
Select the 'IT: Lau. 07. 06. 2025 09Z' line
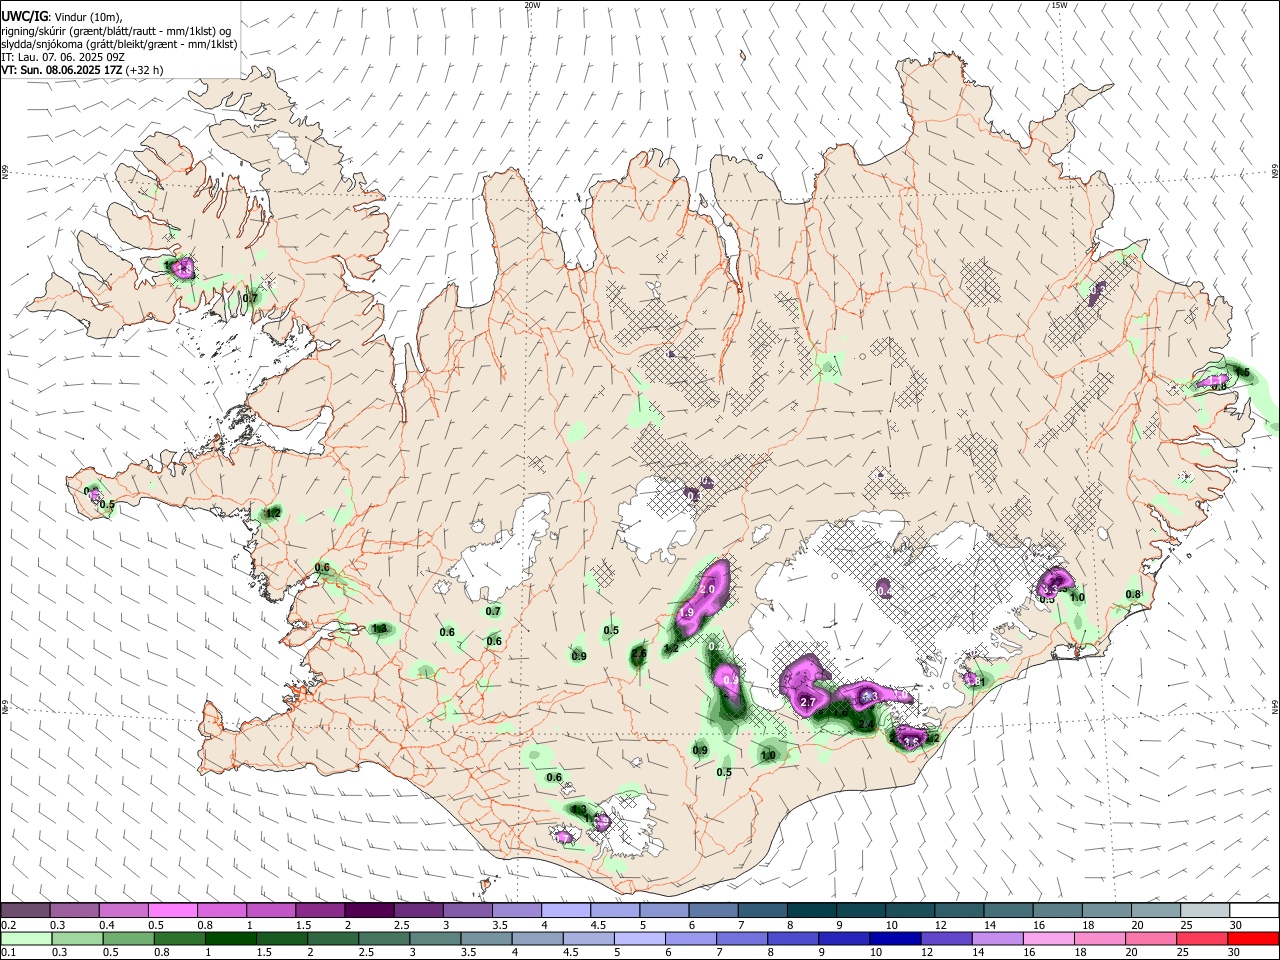click(x=63, y=57)
